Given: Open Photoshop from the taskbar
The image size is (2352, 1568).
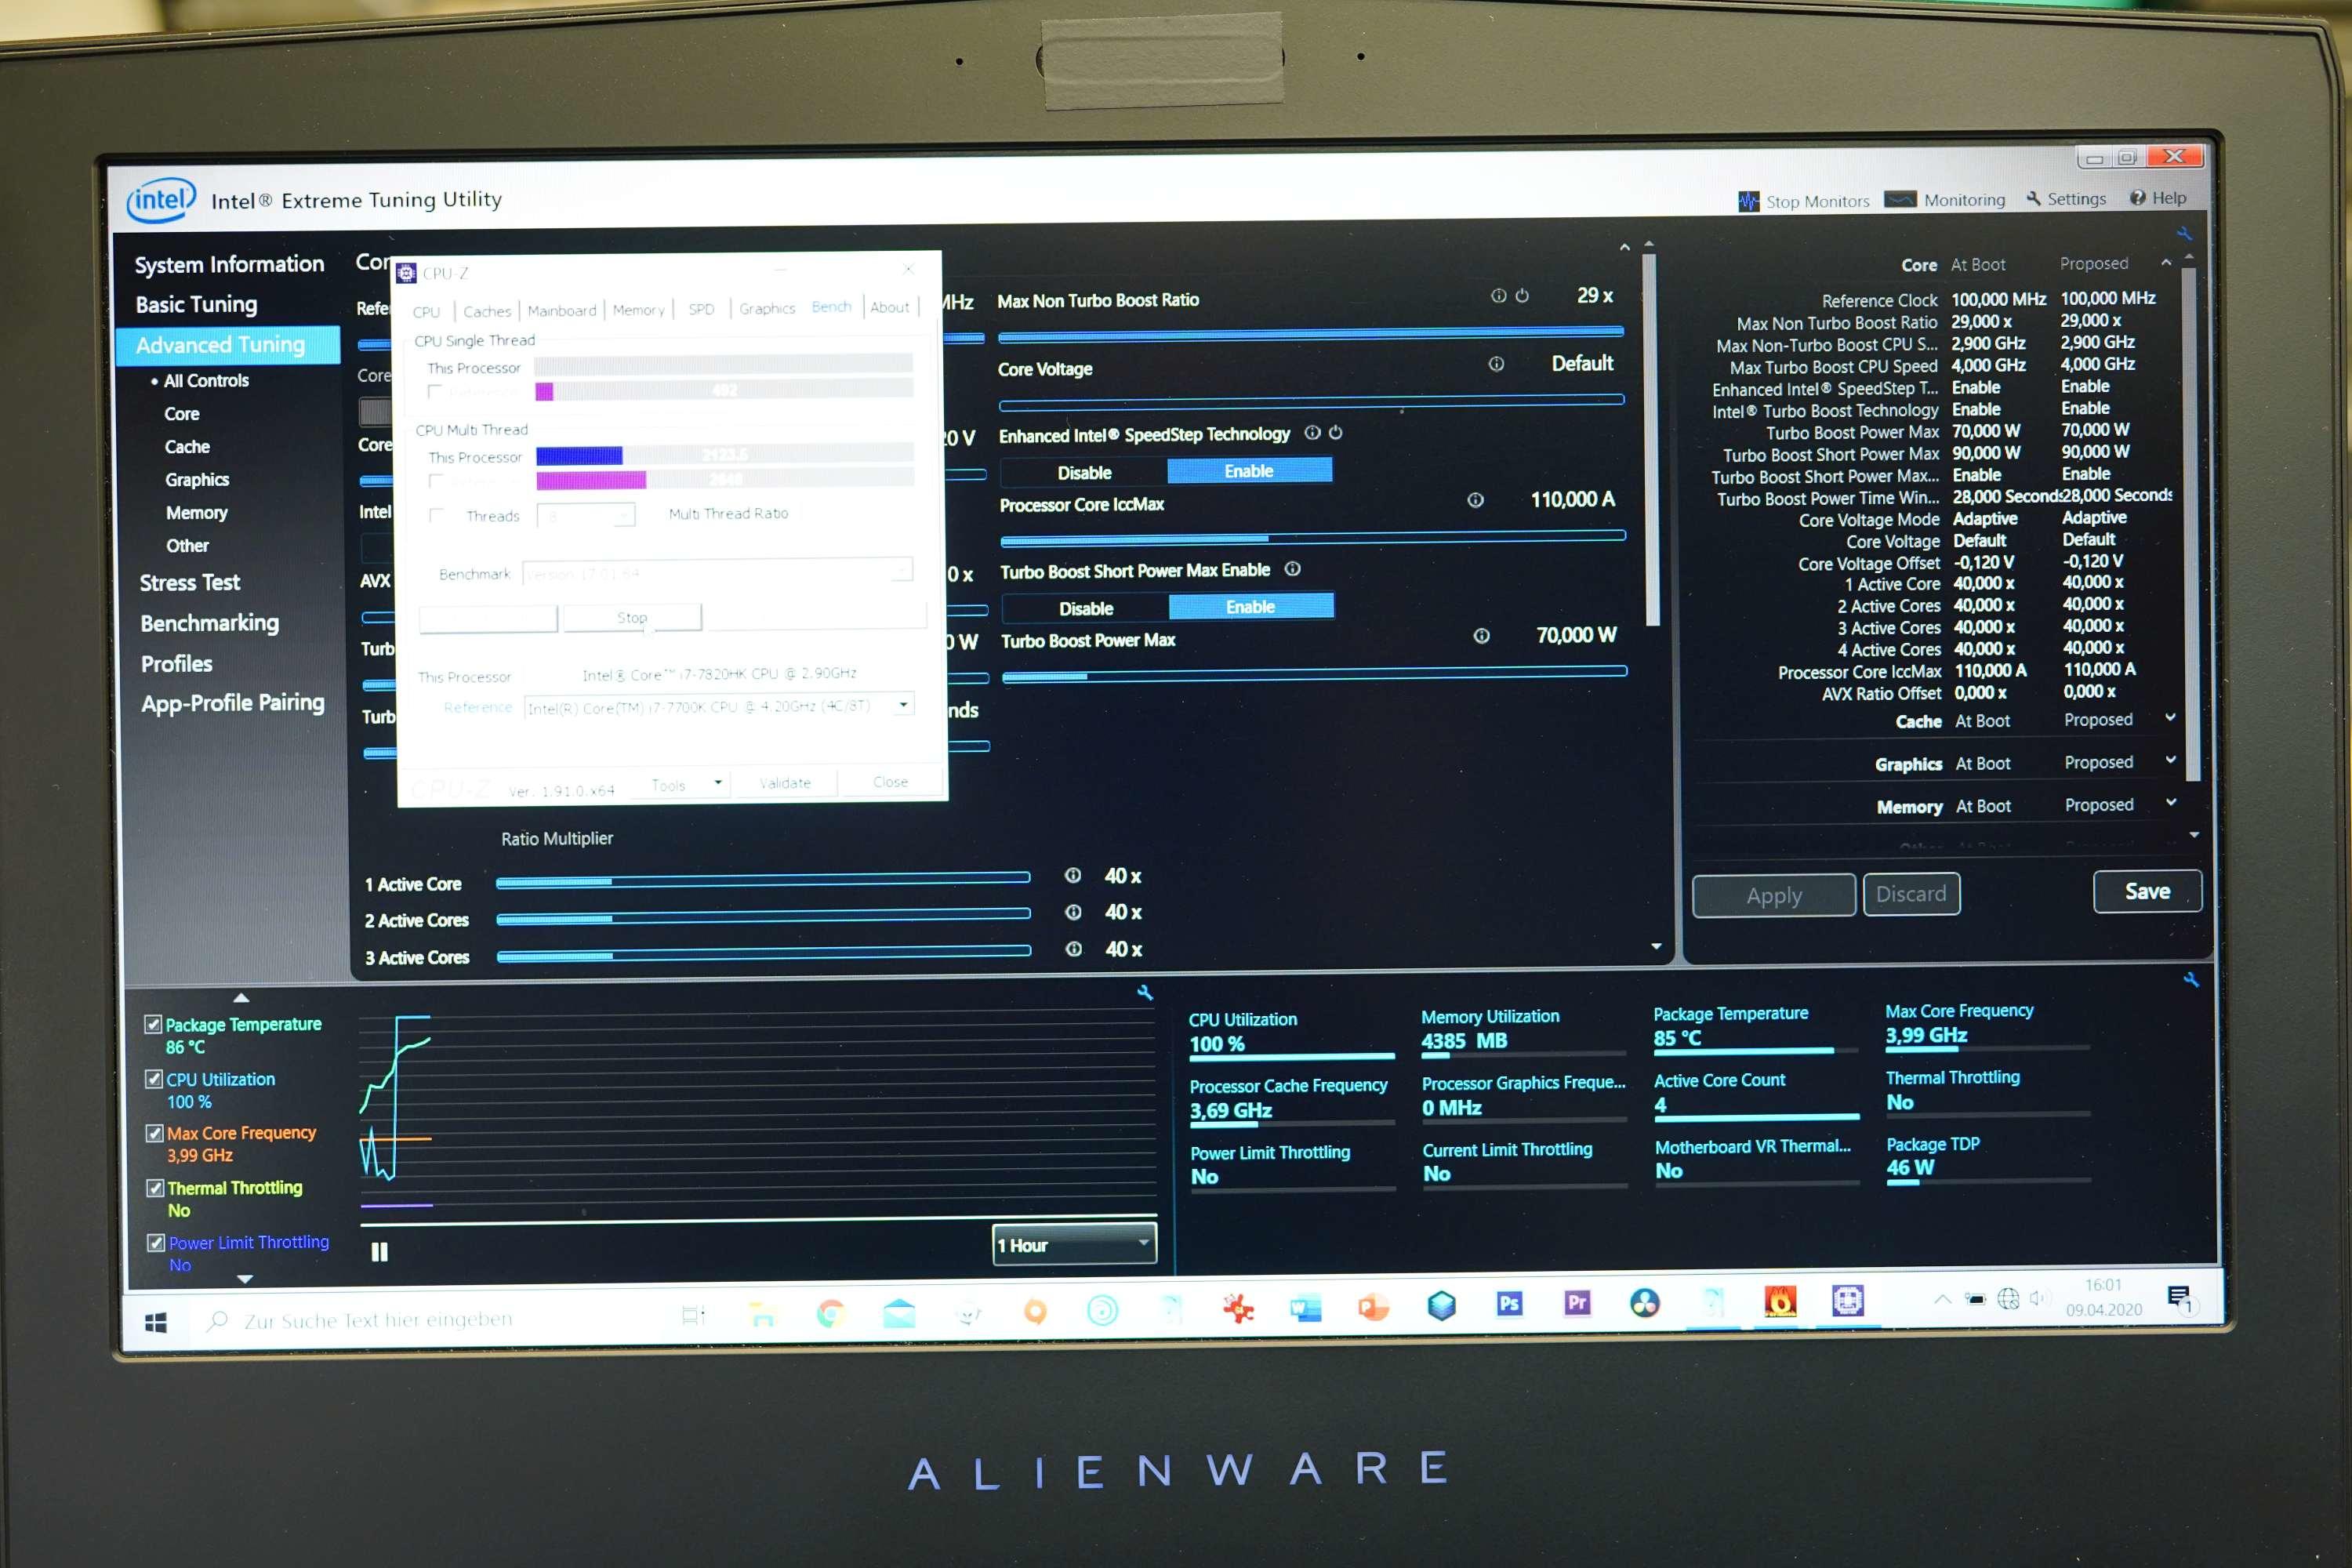Looking at the screenshot, I should pyautogui.click(x=1509, y=1303).
